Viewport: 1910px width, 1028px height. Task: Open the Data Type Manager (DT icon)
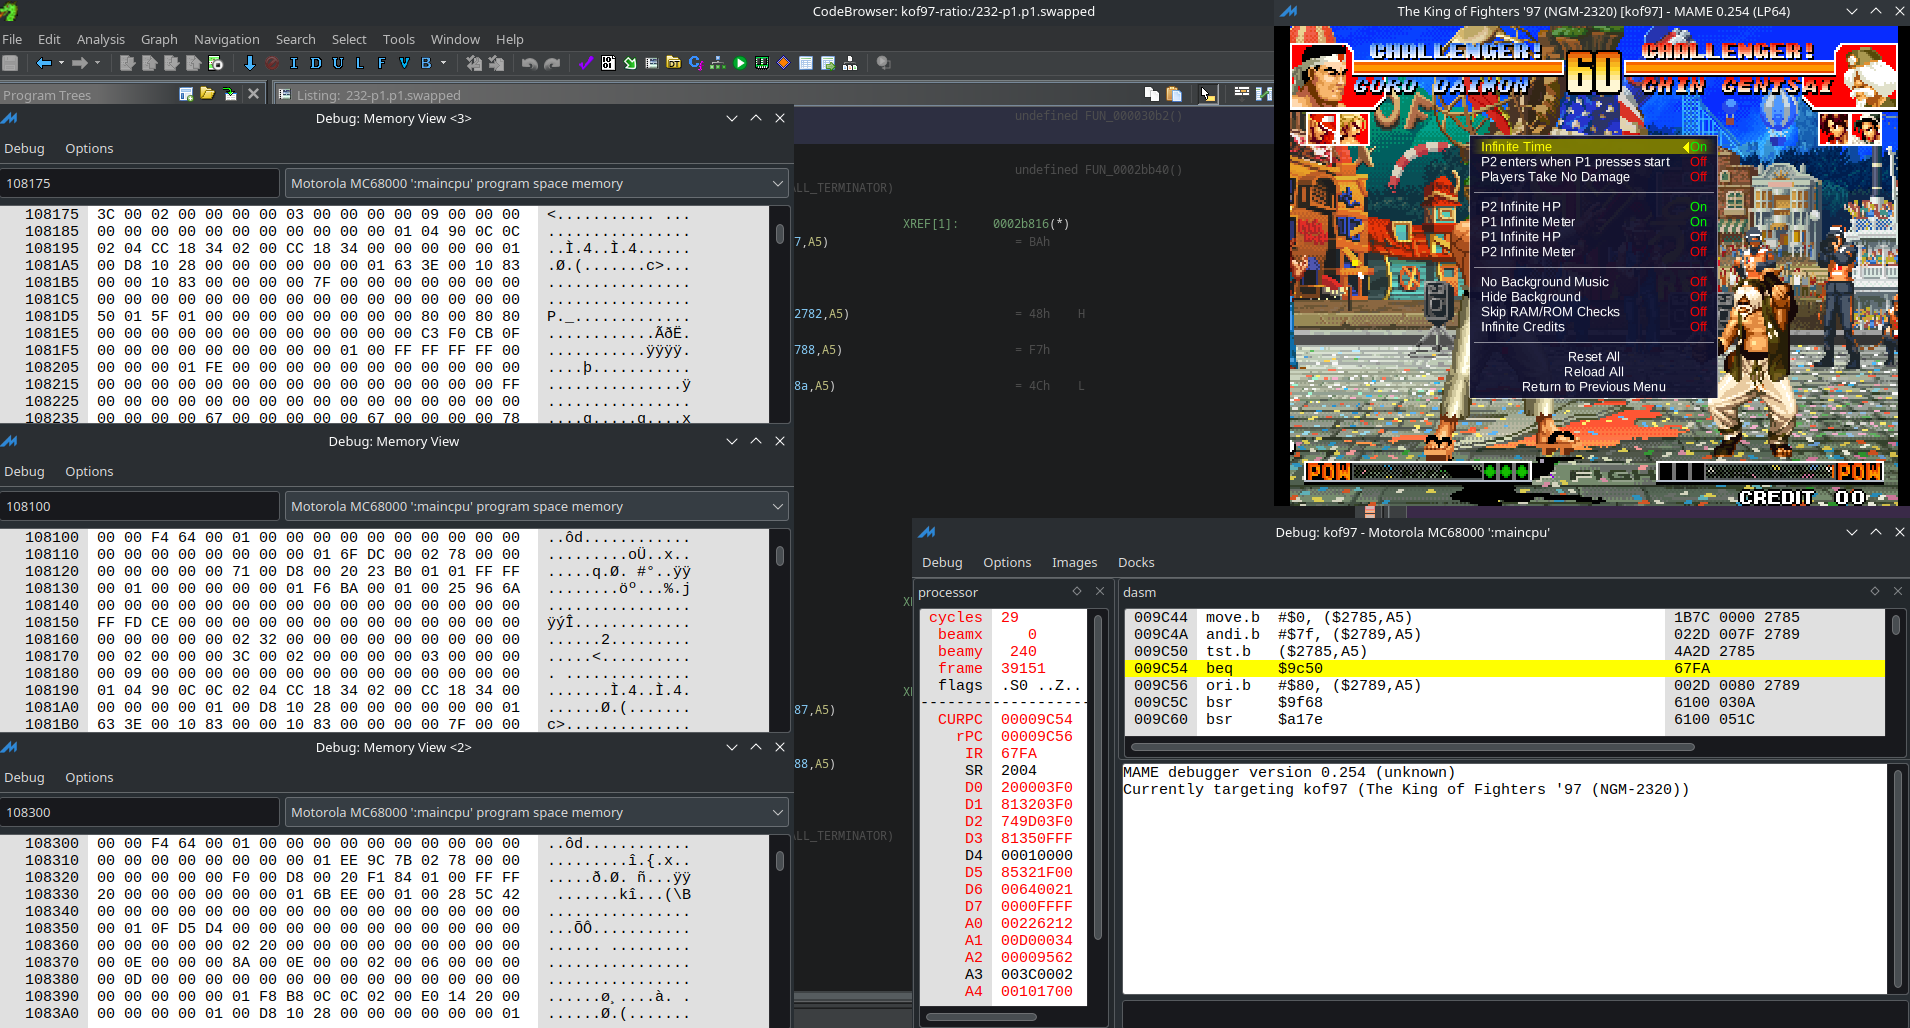(x=674, y=63)
